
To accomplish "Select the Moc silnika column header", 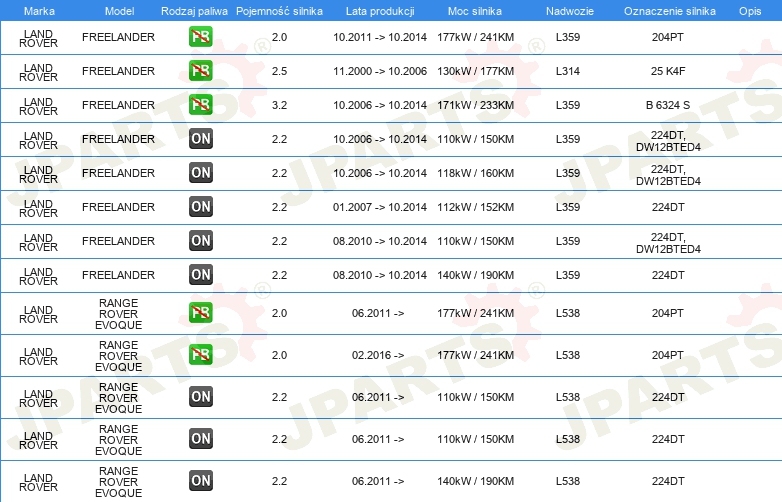I will (x=475, y=11).
